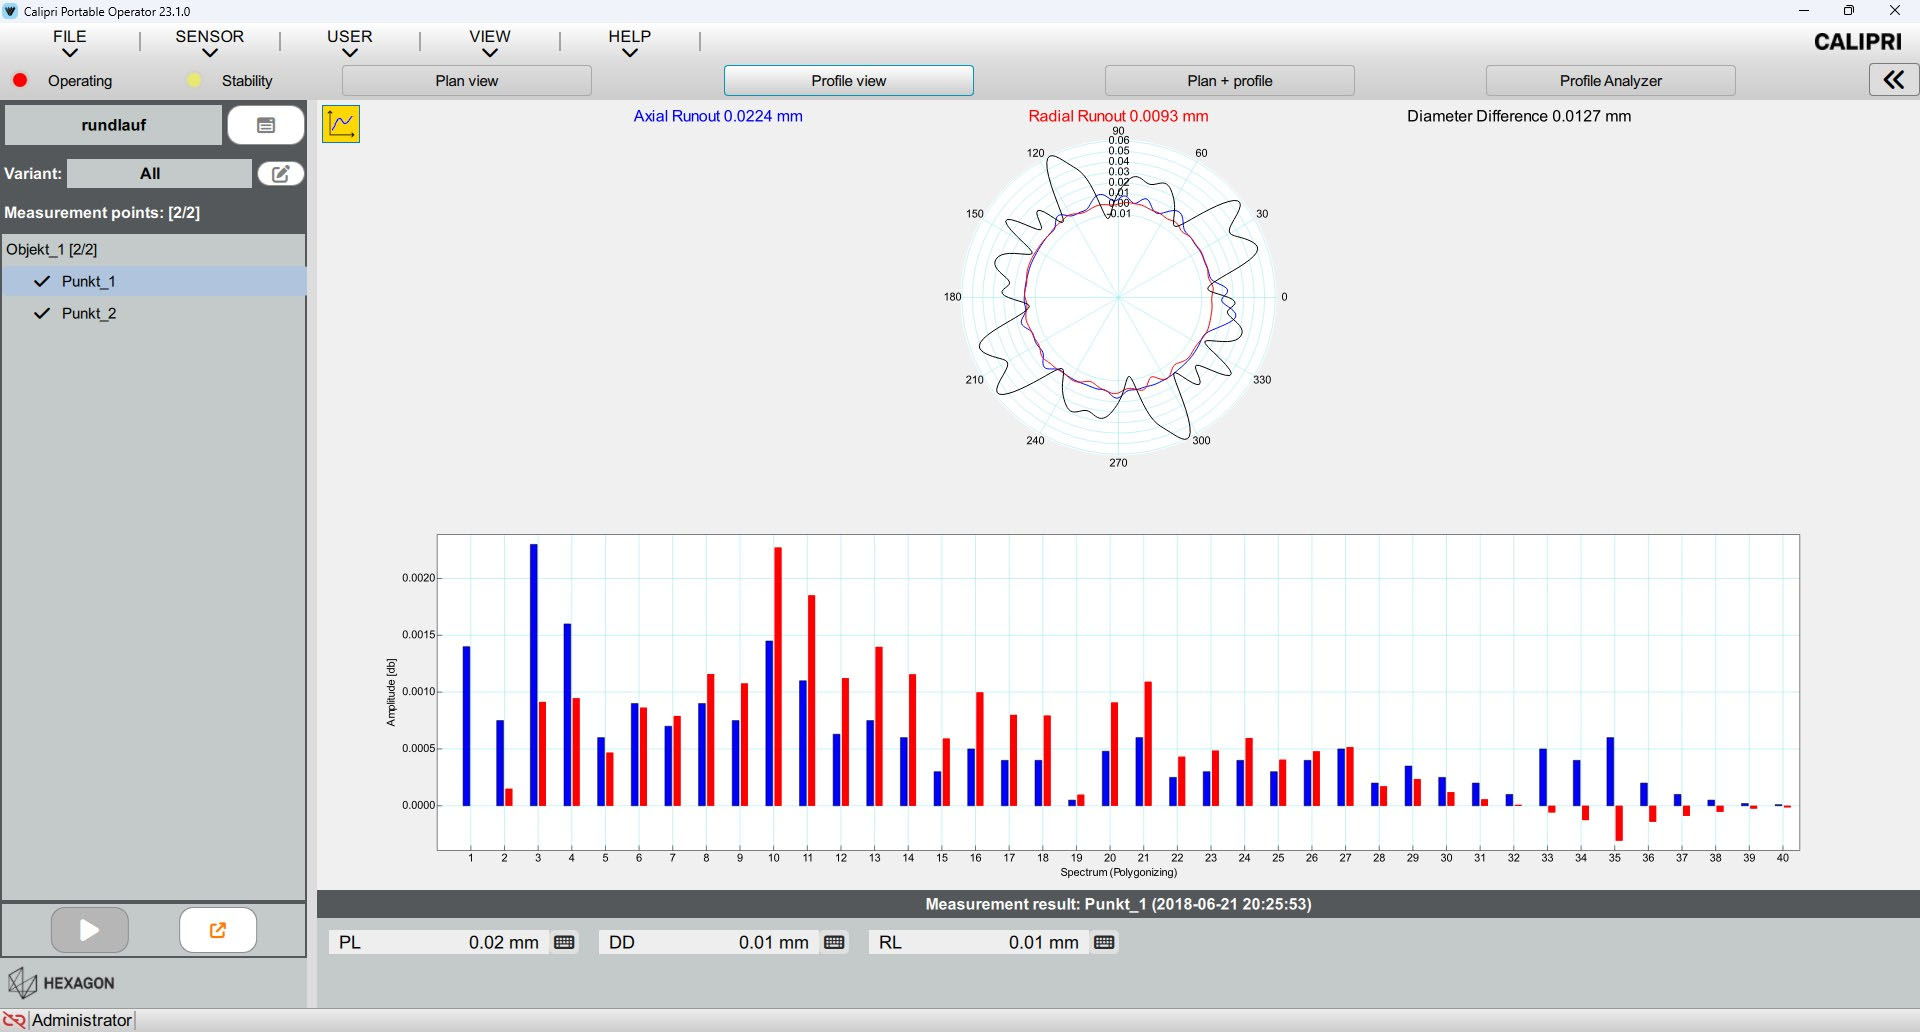Screen dimensions: 1920x1032
Task: Click the Hexagon logo
Action: (x=62, y=983)
